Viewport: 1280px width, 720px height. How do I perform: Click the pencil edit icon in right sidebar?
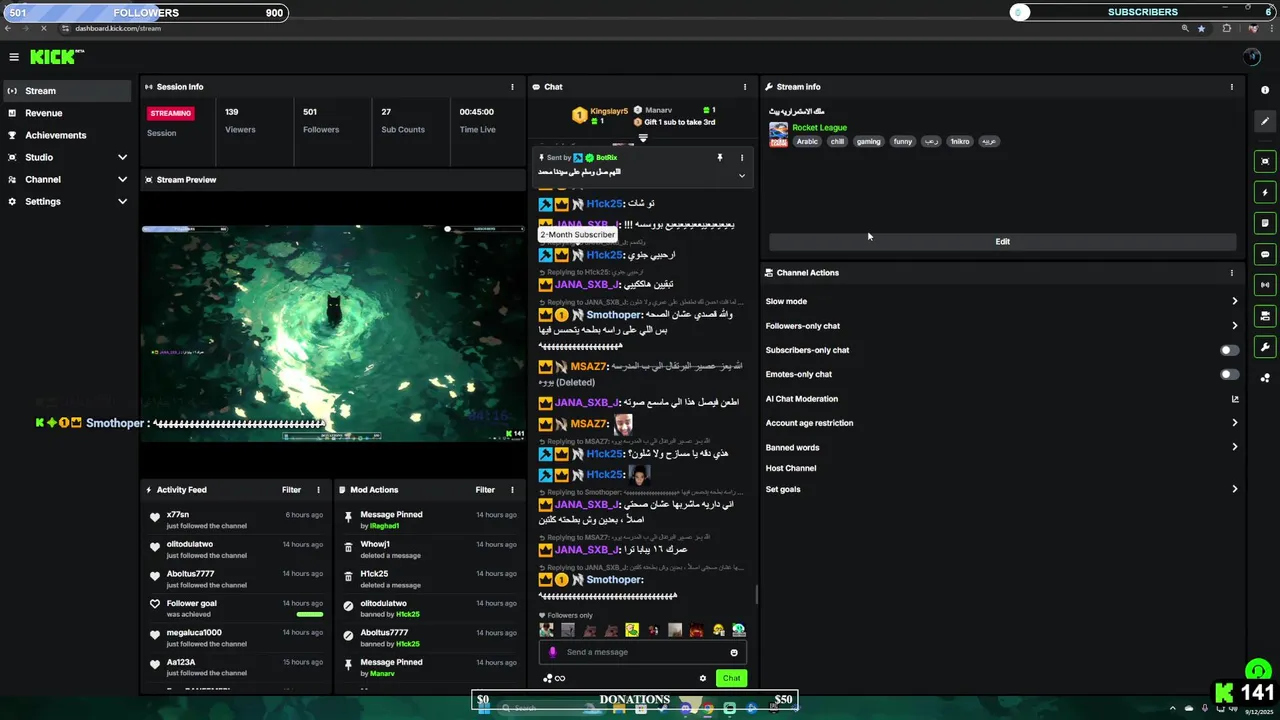[1265, 122]
